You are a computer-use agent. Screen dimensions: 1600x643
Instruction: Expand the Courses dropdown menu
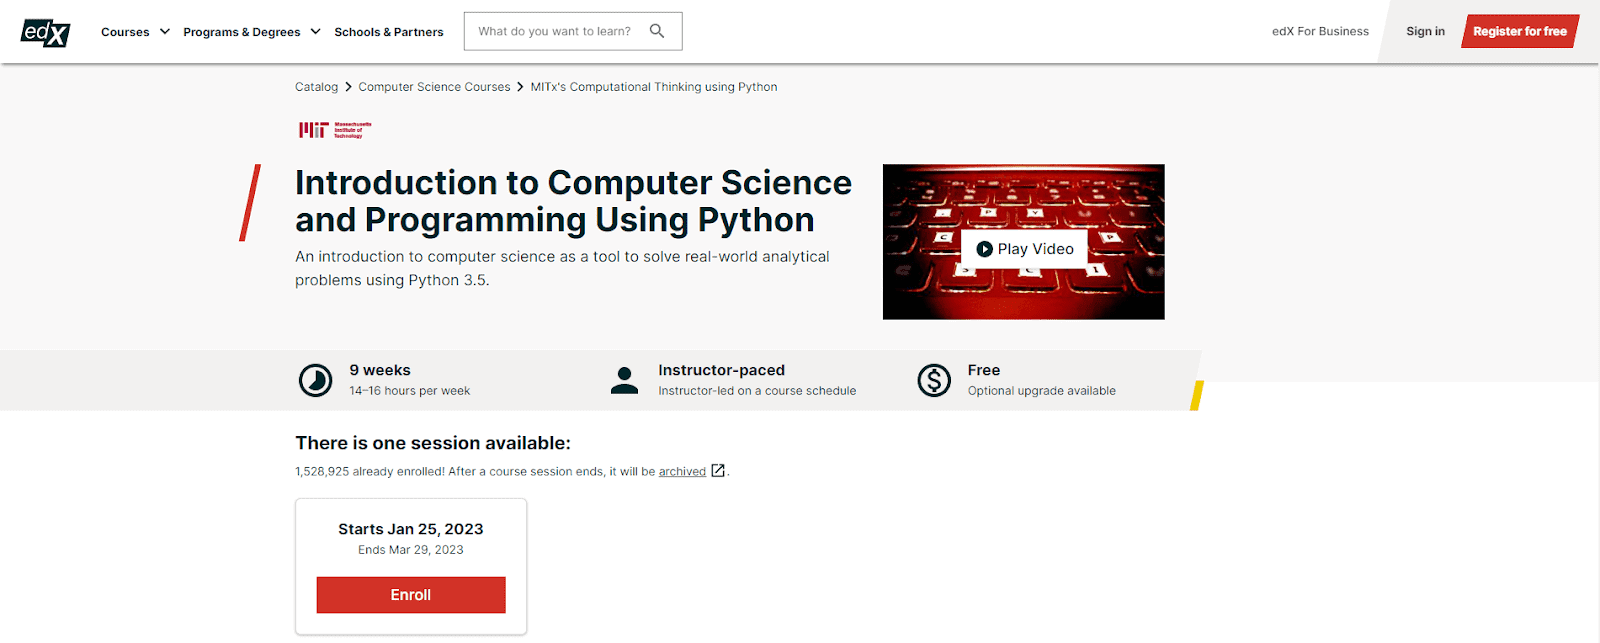click(135, 32)
